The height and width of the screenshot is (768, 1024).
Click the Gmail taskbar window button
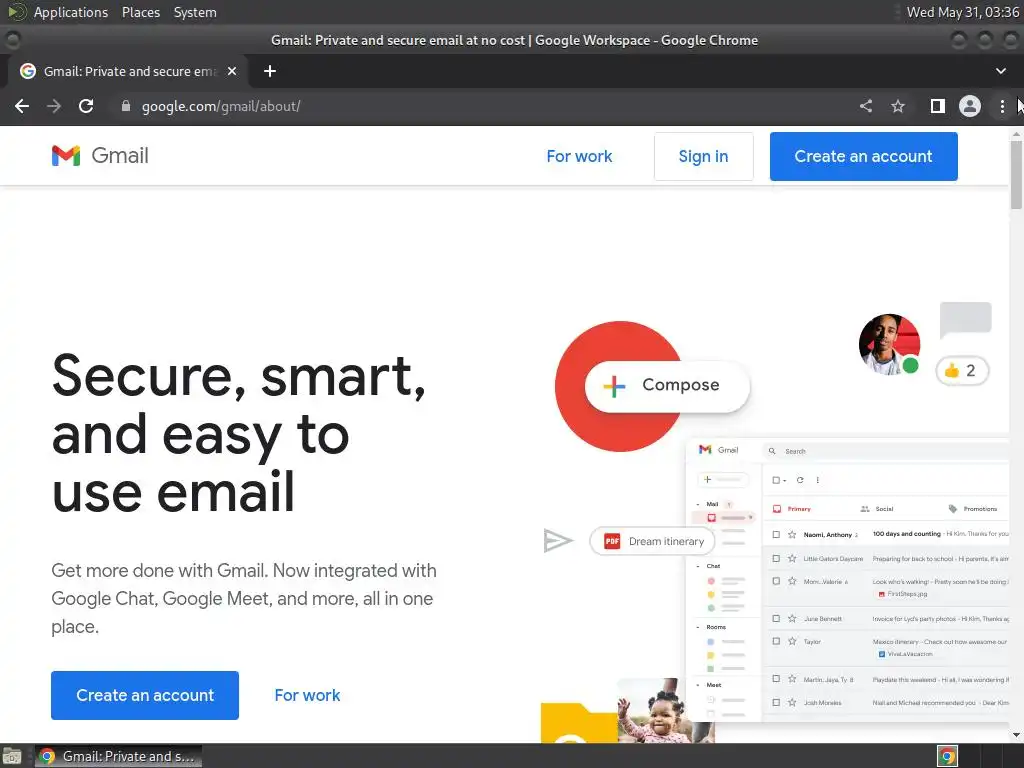[118, 756]
